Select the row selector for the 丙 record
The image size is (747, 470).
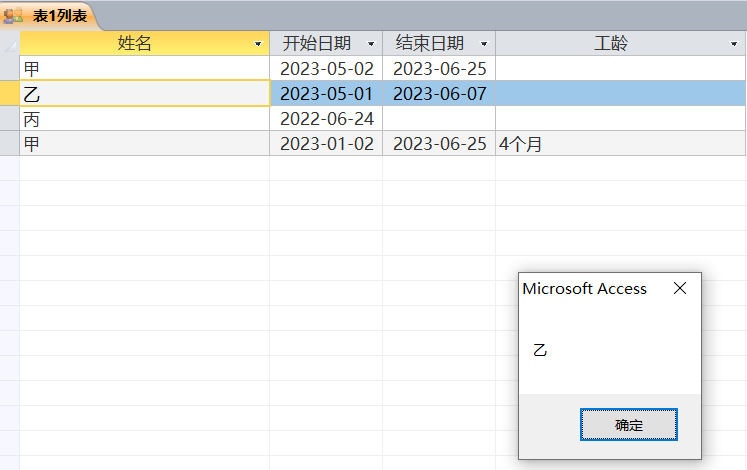click(x=10, y=118)
